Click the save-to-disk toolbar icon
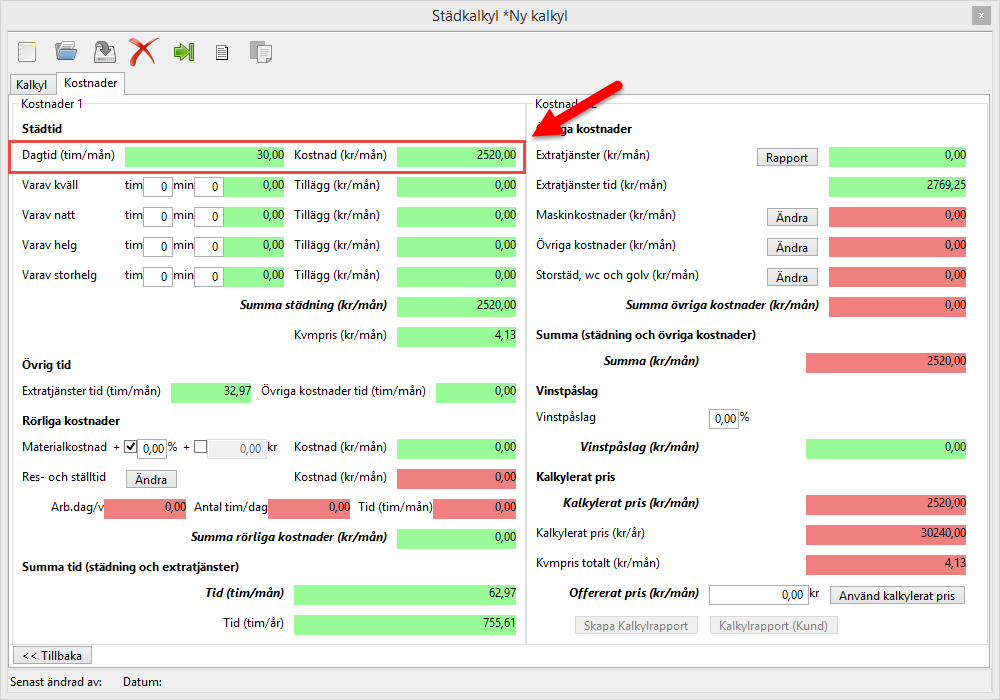Image resolution: width=1000 pixels, height=700 pixels. pyautogui.click(x=104, y=52)
